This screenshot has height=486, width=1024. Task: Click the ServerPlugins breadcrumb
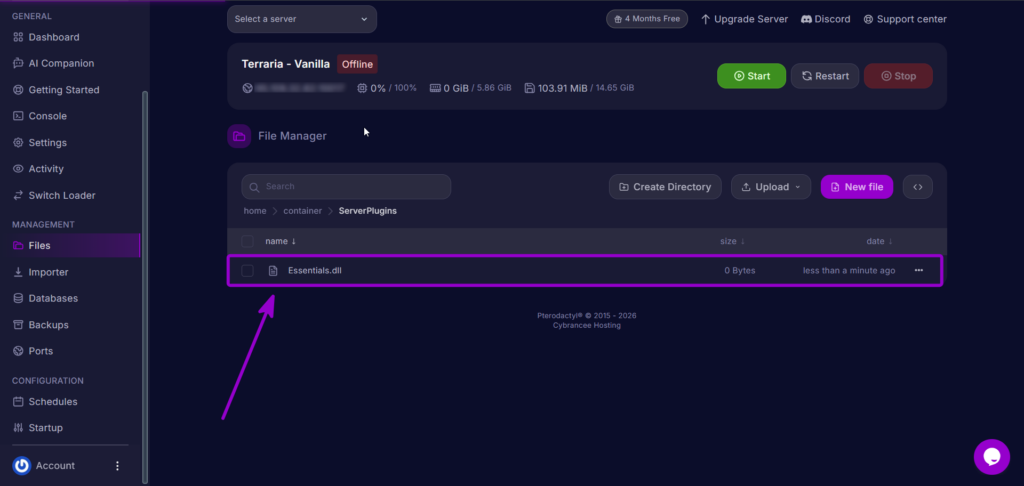(x=368, y=211)
